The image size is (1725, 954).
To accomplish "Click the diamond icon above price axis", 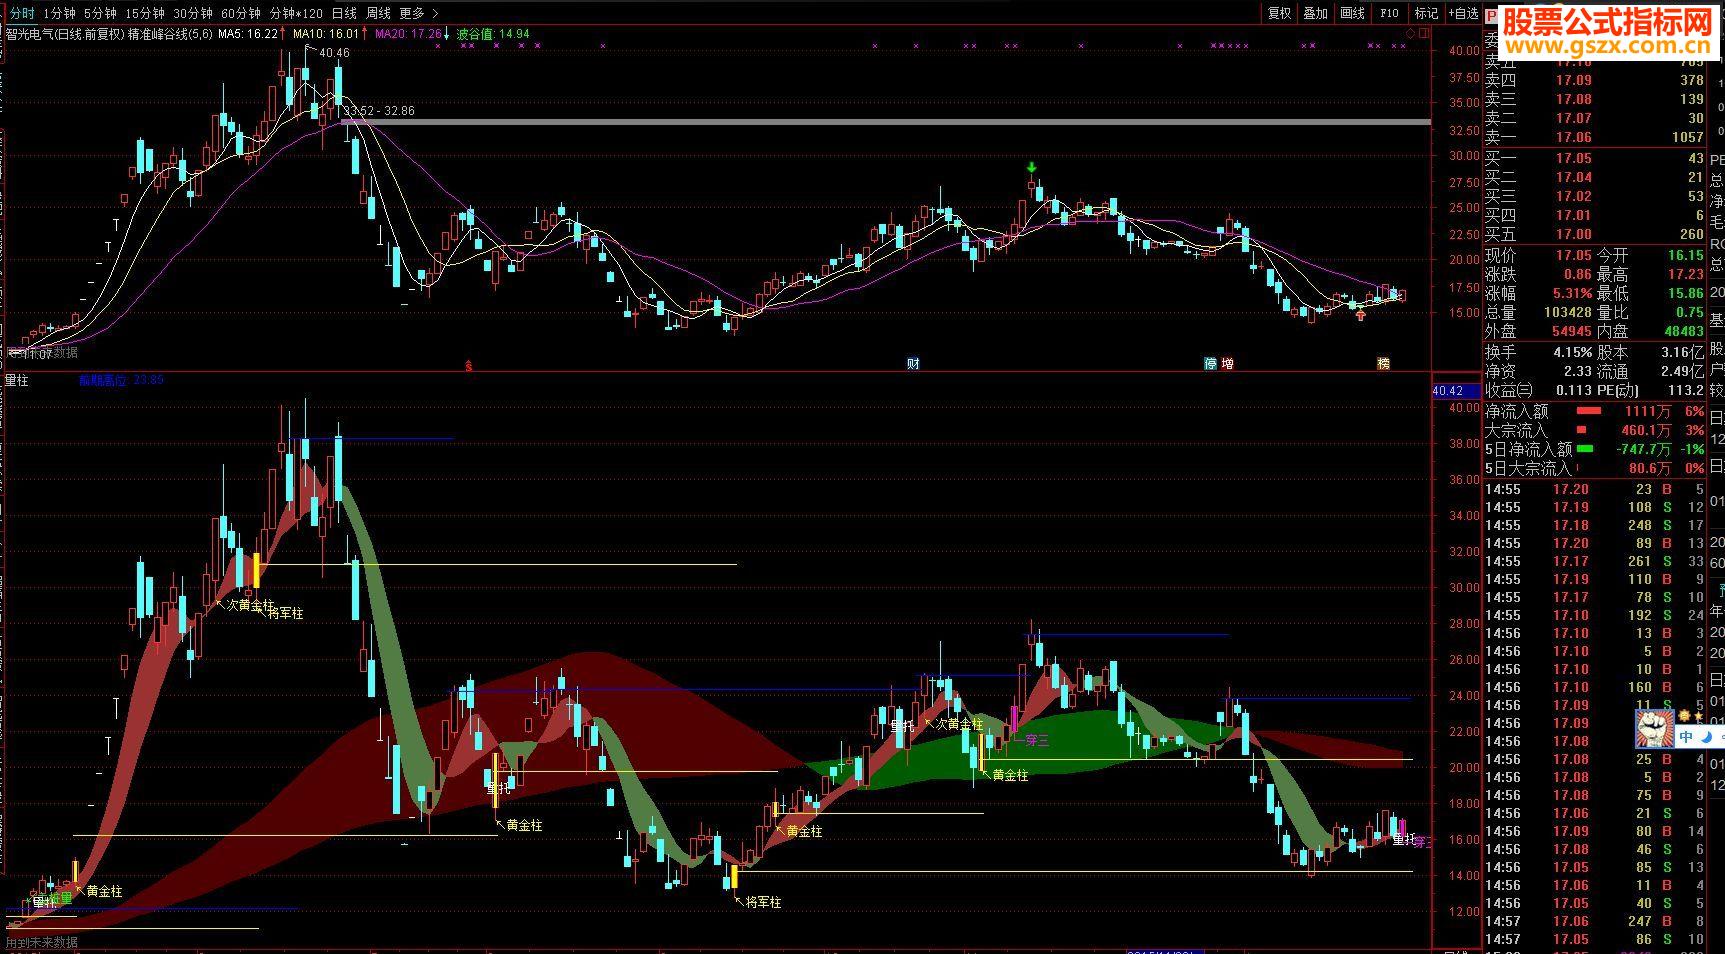I will [1410, 34].
